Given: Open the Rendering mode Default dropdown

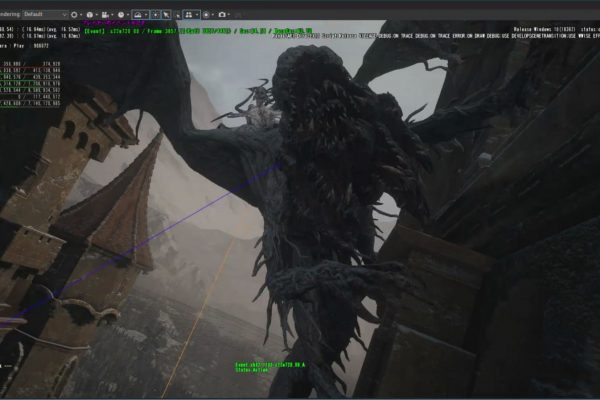Looking at the screenshot, I should pos(45,15).
